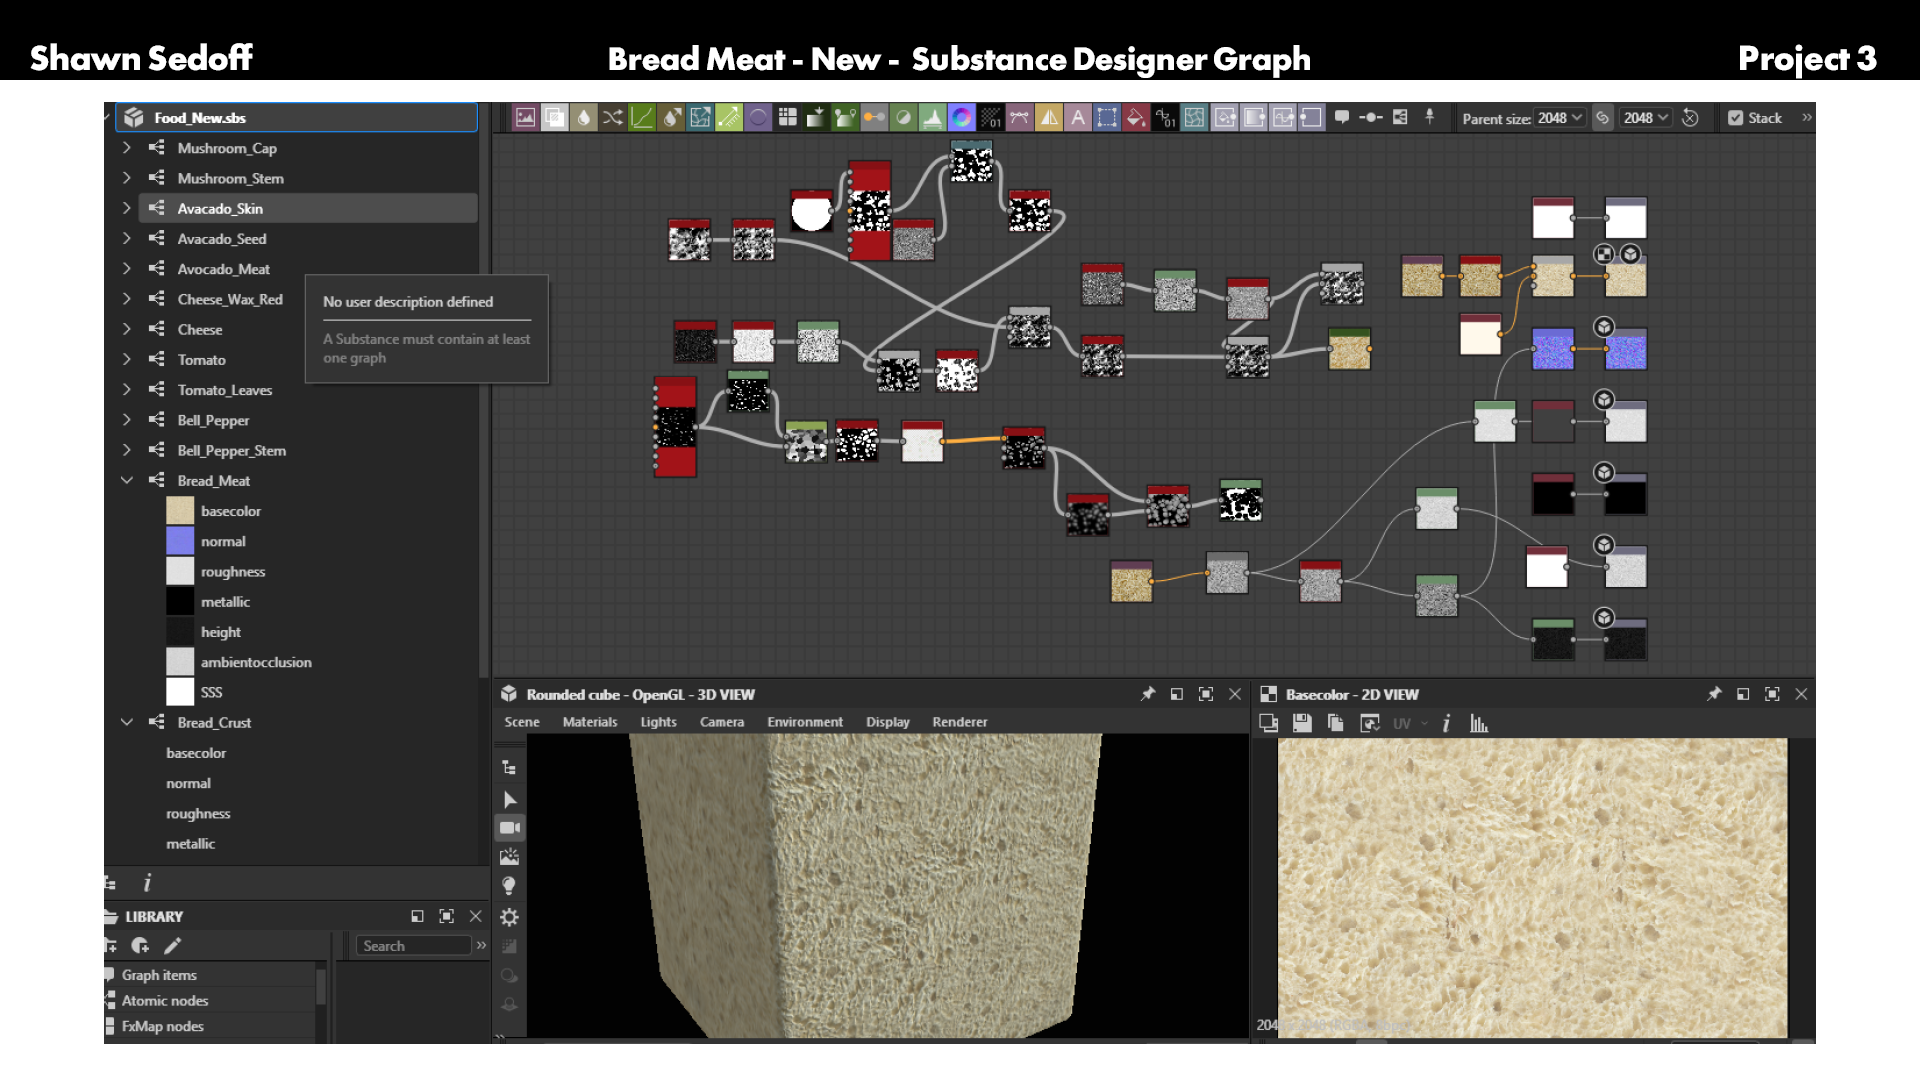This screenshot has height=1080, width=1920.
Task: Add a Warp node from the toolbar
Action: [1194, 118]
